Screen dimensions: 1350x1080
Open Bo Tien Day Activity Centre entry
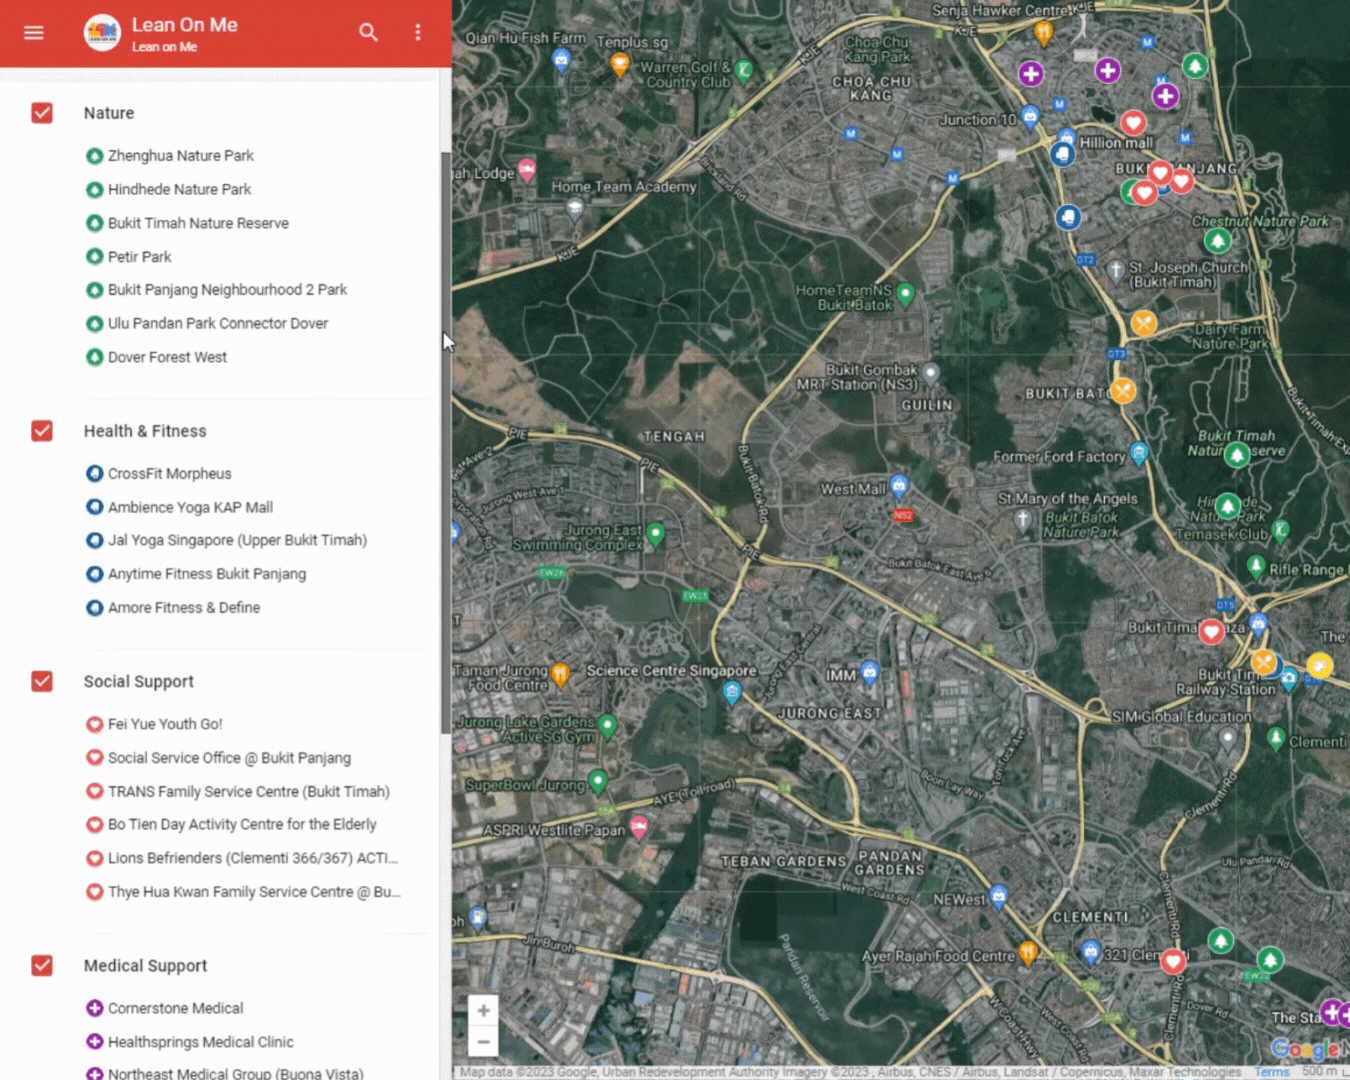click(242, 825)
